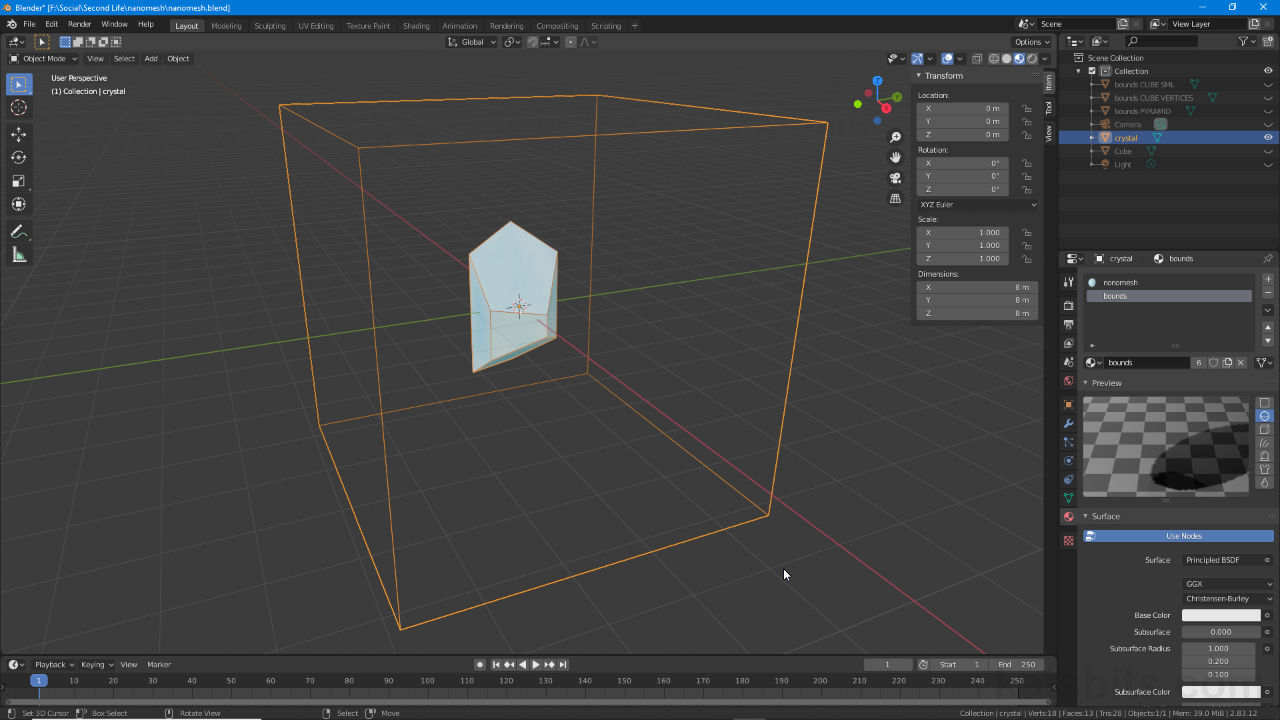Open the Output properties tab

click(1068, 325)
